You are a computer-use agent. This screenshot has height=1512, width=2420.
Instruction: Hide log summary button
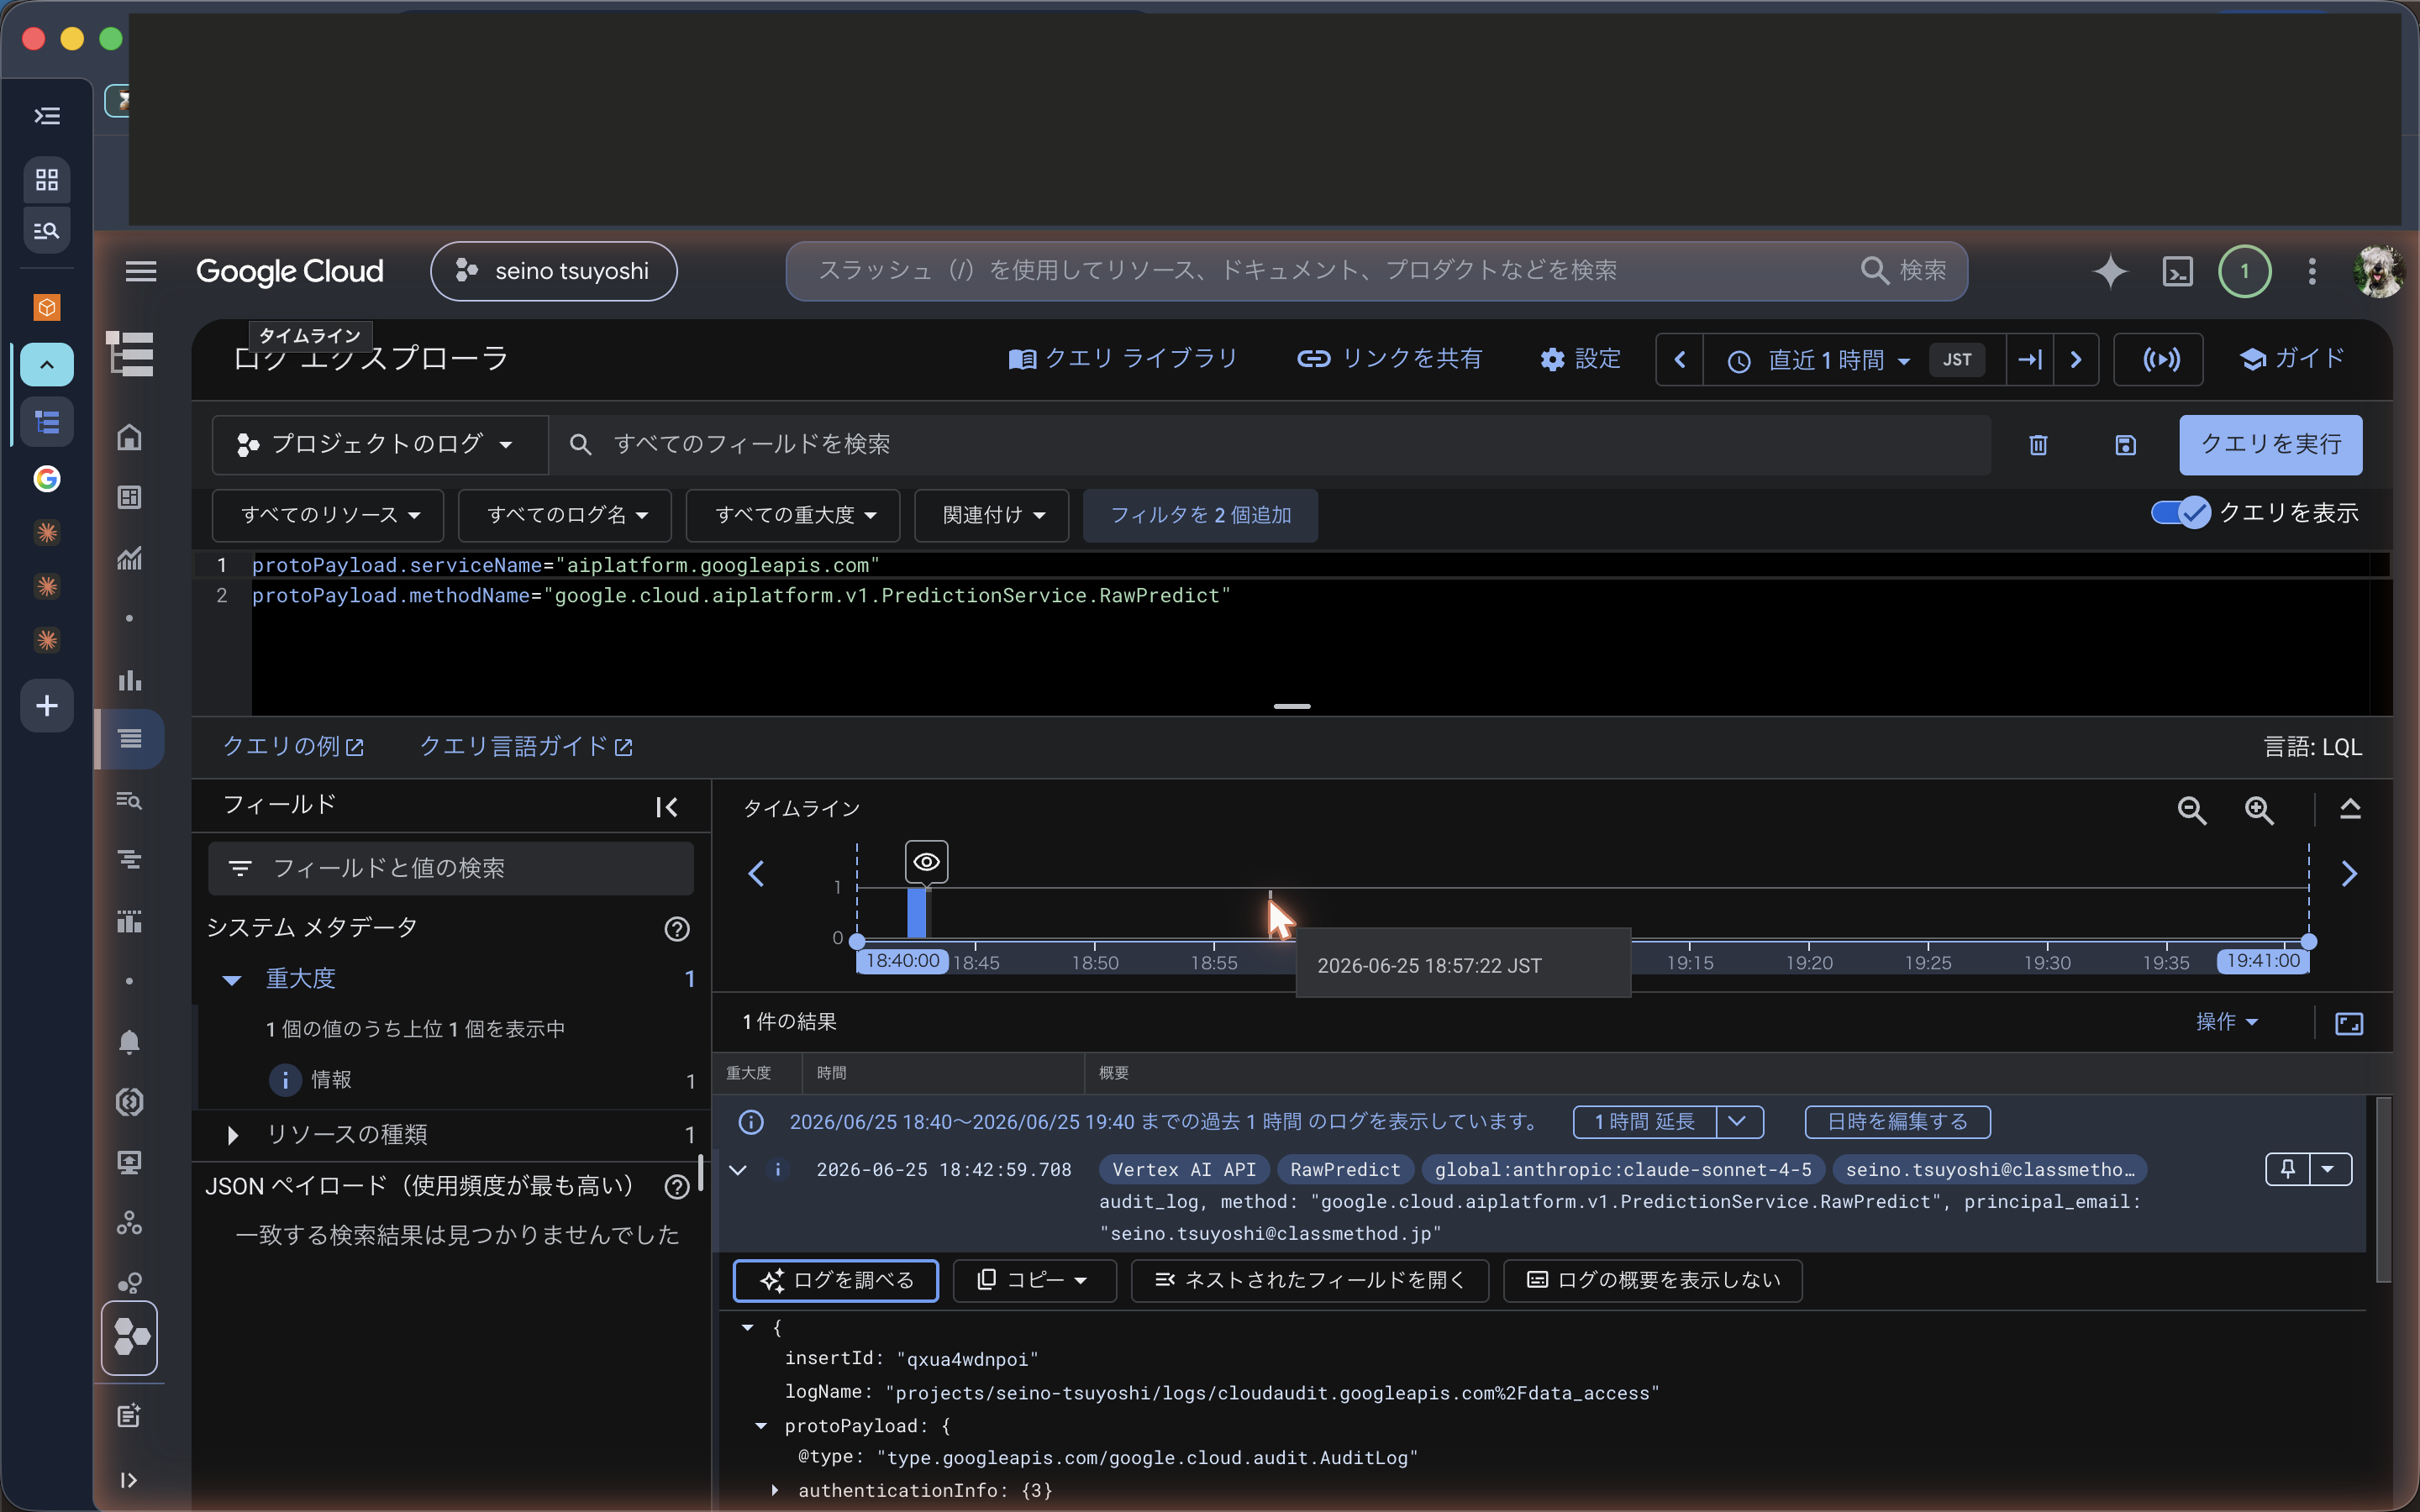pyautogui.click(x=1652, y=1281)
